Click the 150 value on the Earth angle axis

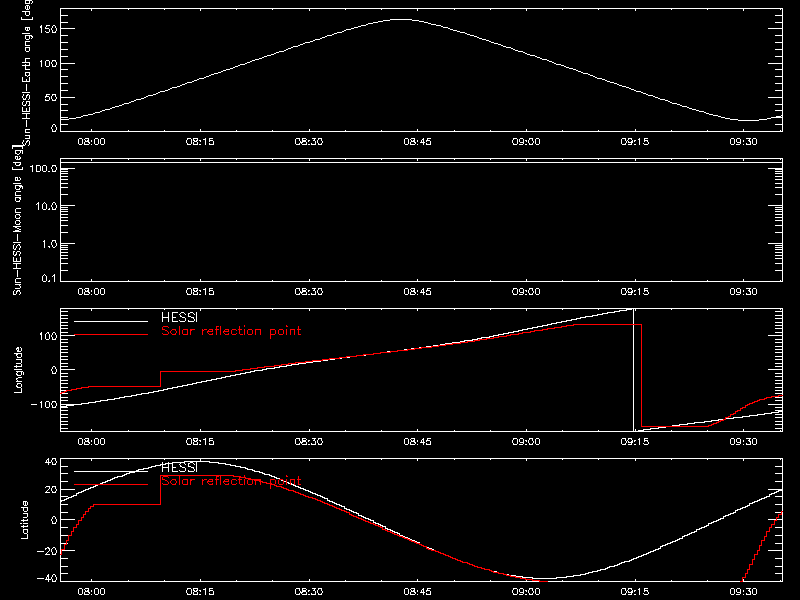click(x=48, y=29)
